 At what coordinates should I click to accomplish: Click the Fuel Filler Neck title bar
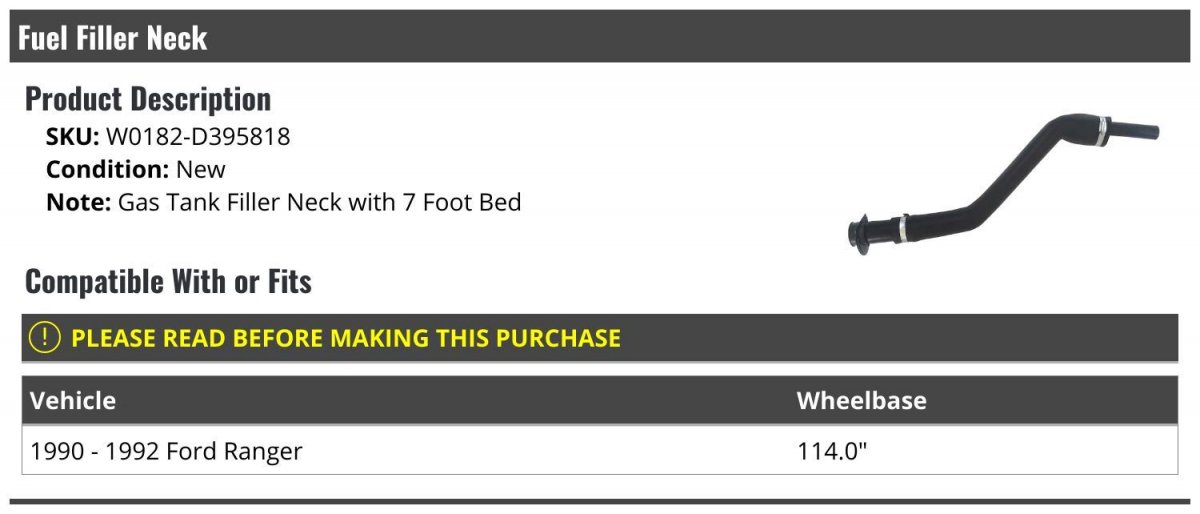pos(112,38)
